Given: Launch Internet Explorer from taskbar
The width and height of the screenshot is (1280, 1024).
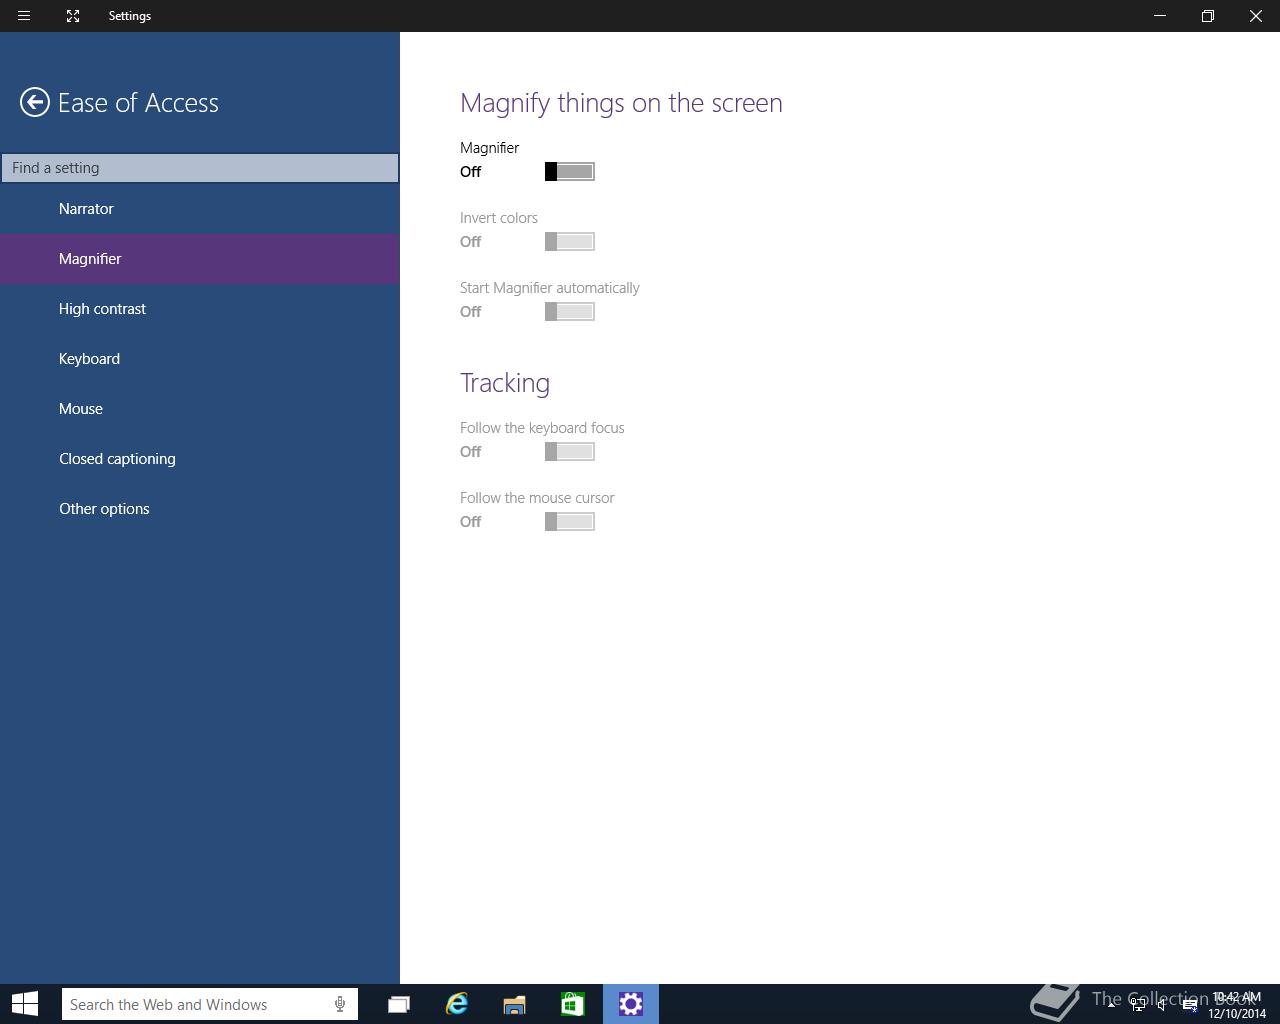Looking at the screenshot, I should coord(457,1004).
